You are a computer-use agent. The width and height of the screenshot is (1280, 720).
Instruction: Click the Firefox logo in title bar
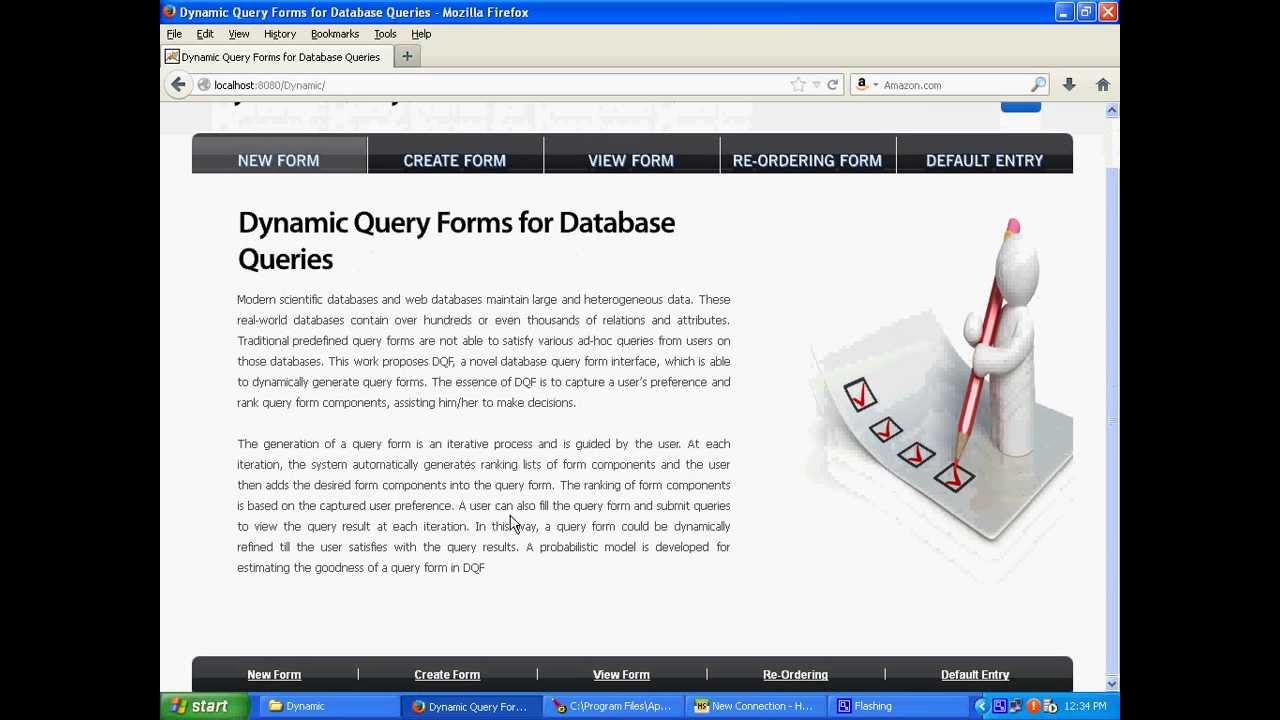(169, 12)
